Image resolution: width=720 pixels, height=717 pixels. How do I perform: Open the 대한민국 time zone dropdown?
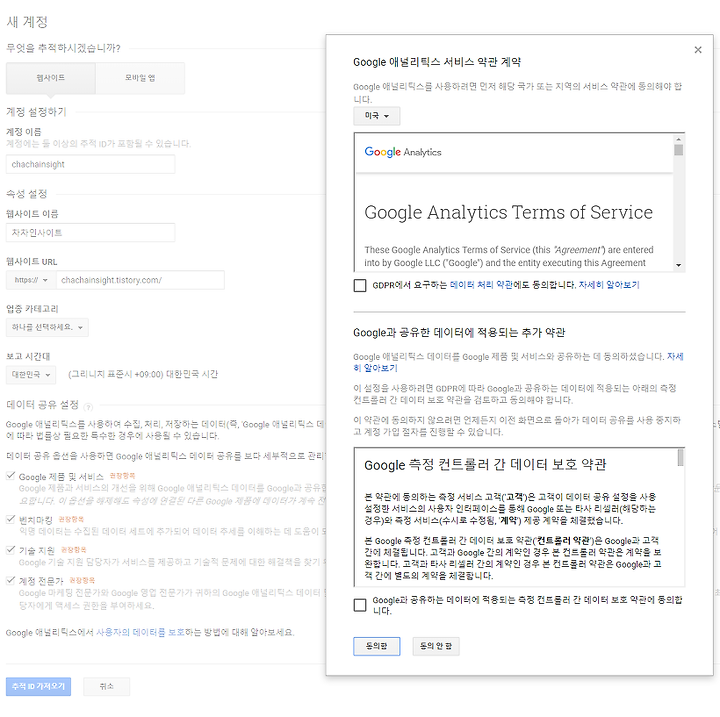(x=31, y=374)
